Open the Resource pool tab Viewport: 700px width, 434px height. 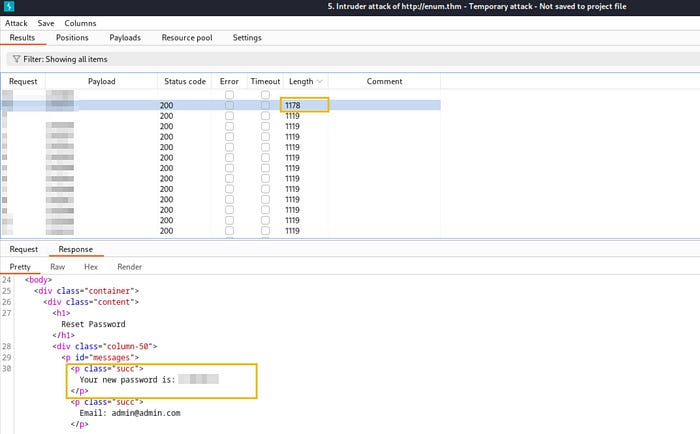point(187,38)
